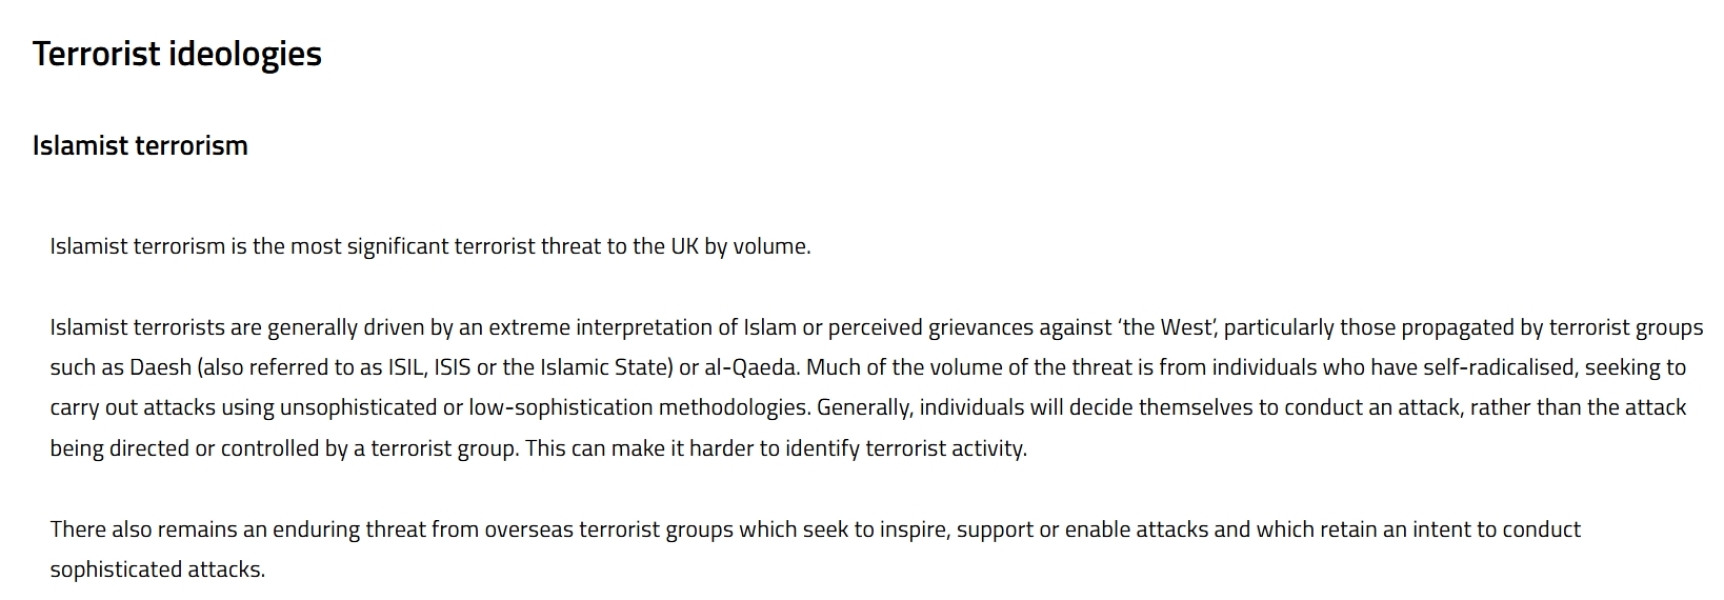Click the sentence about threat to UK by volume
The width and height of the screenshot is (1724, 600).
pyautogui.click(x=430, y=246)
